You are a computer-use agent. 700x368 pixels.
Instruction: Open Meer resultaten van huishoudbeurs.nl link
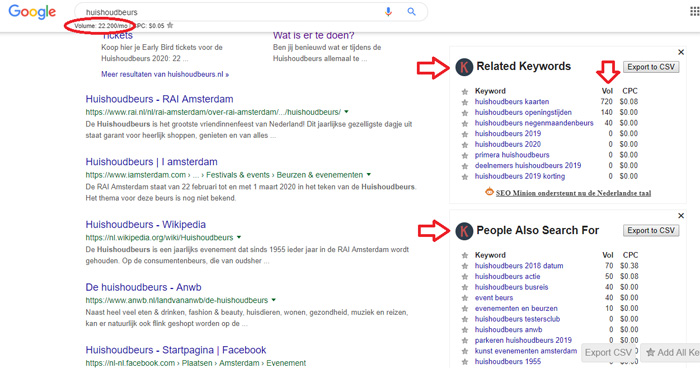[165, 74]
